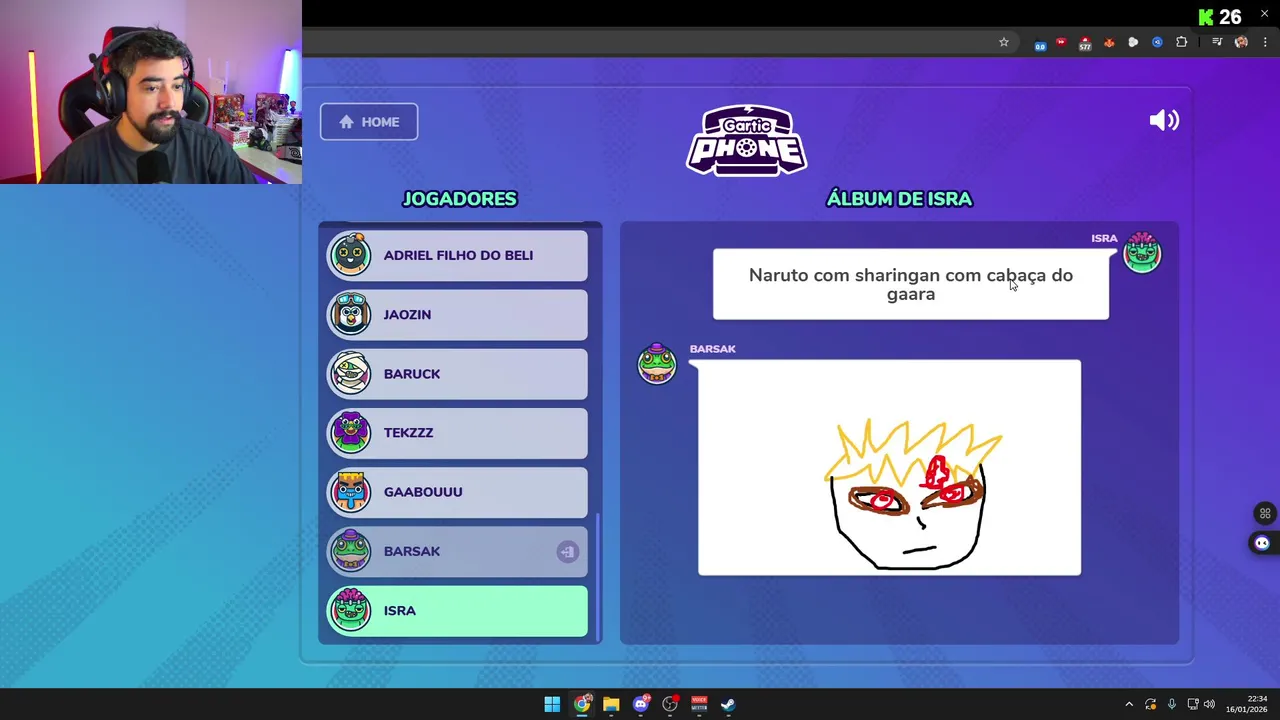Open OBS Studio from the taskbar
The image size is (1280, 720).
670,705
